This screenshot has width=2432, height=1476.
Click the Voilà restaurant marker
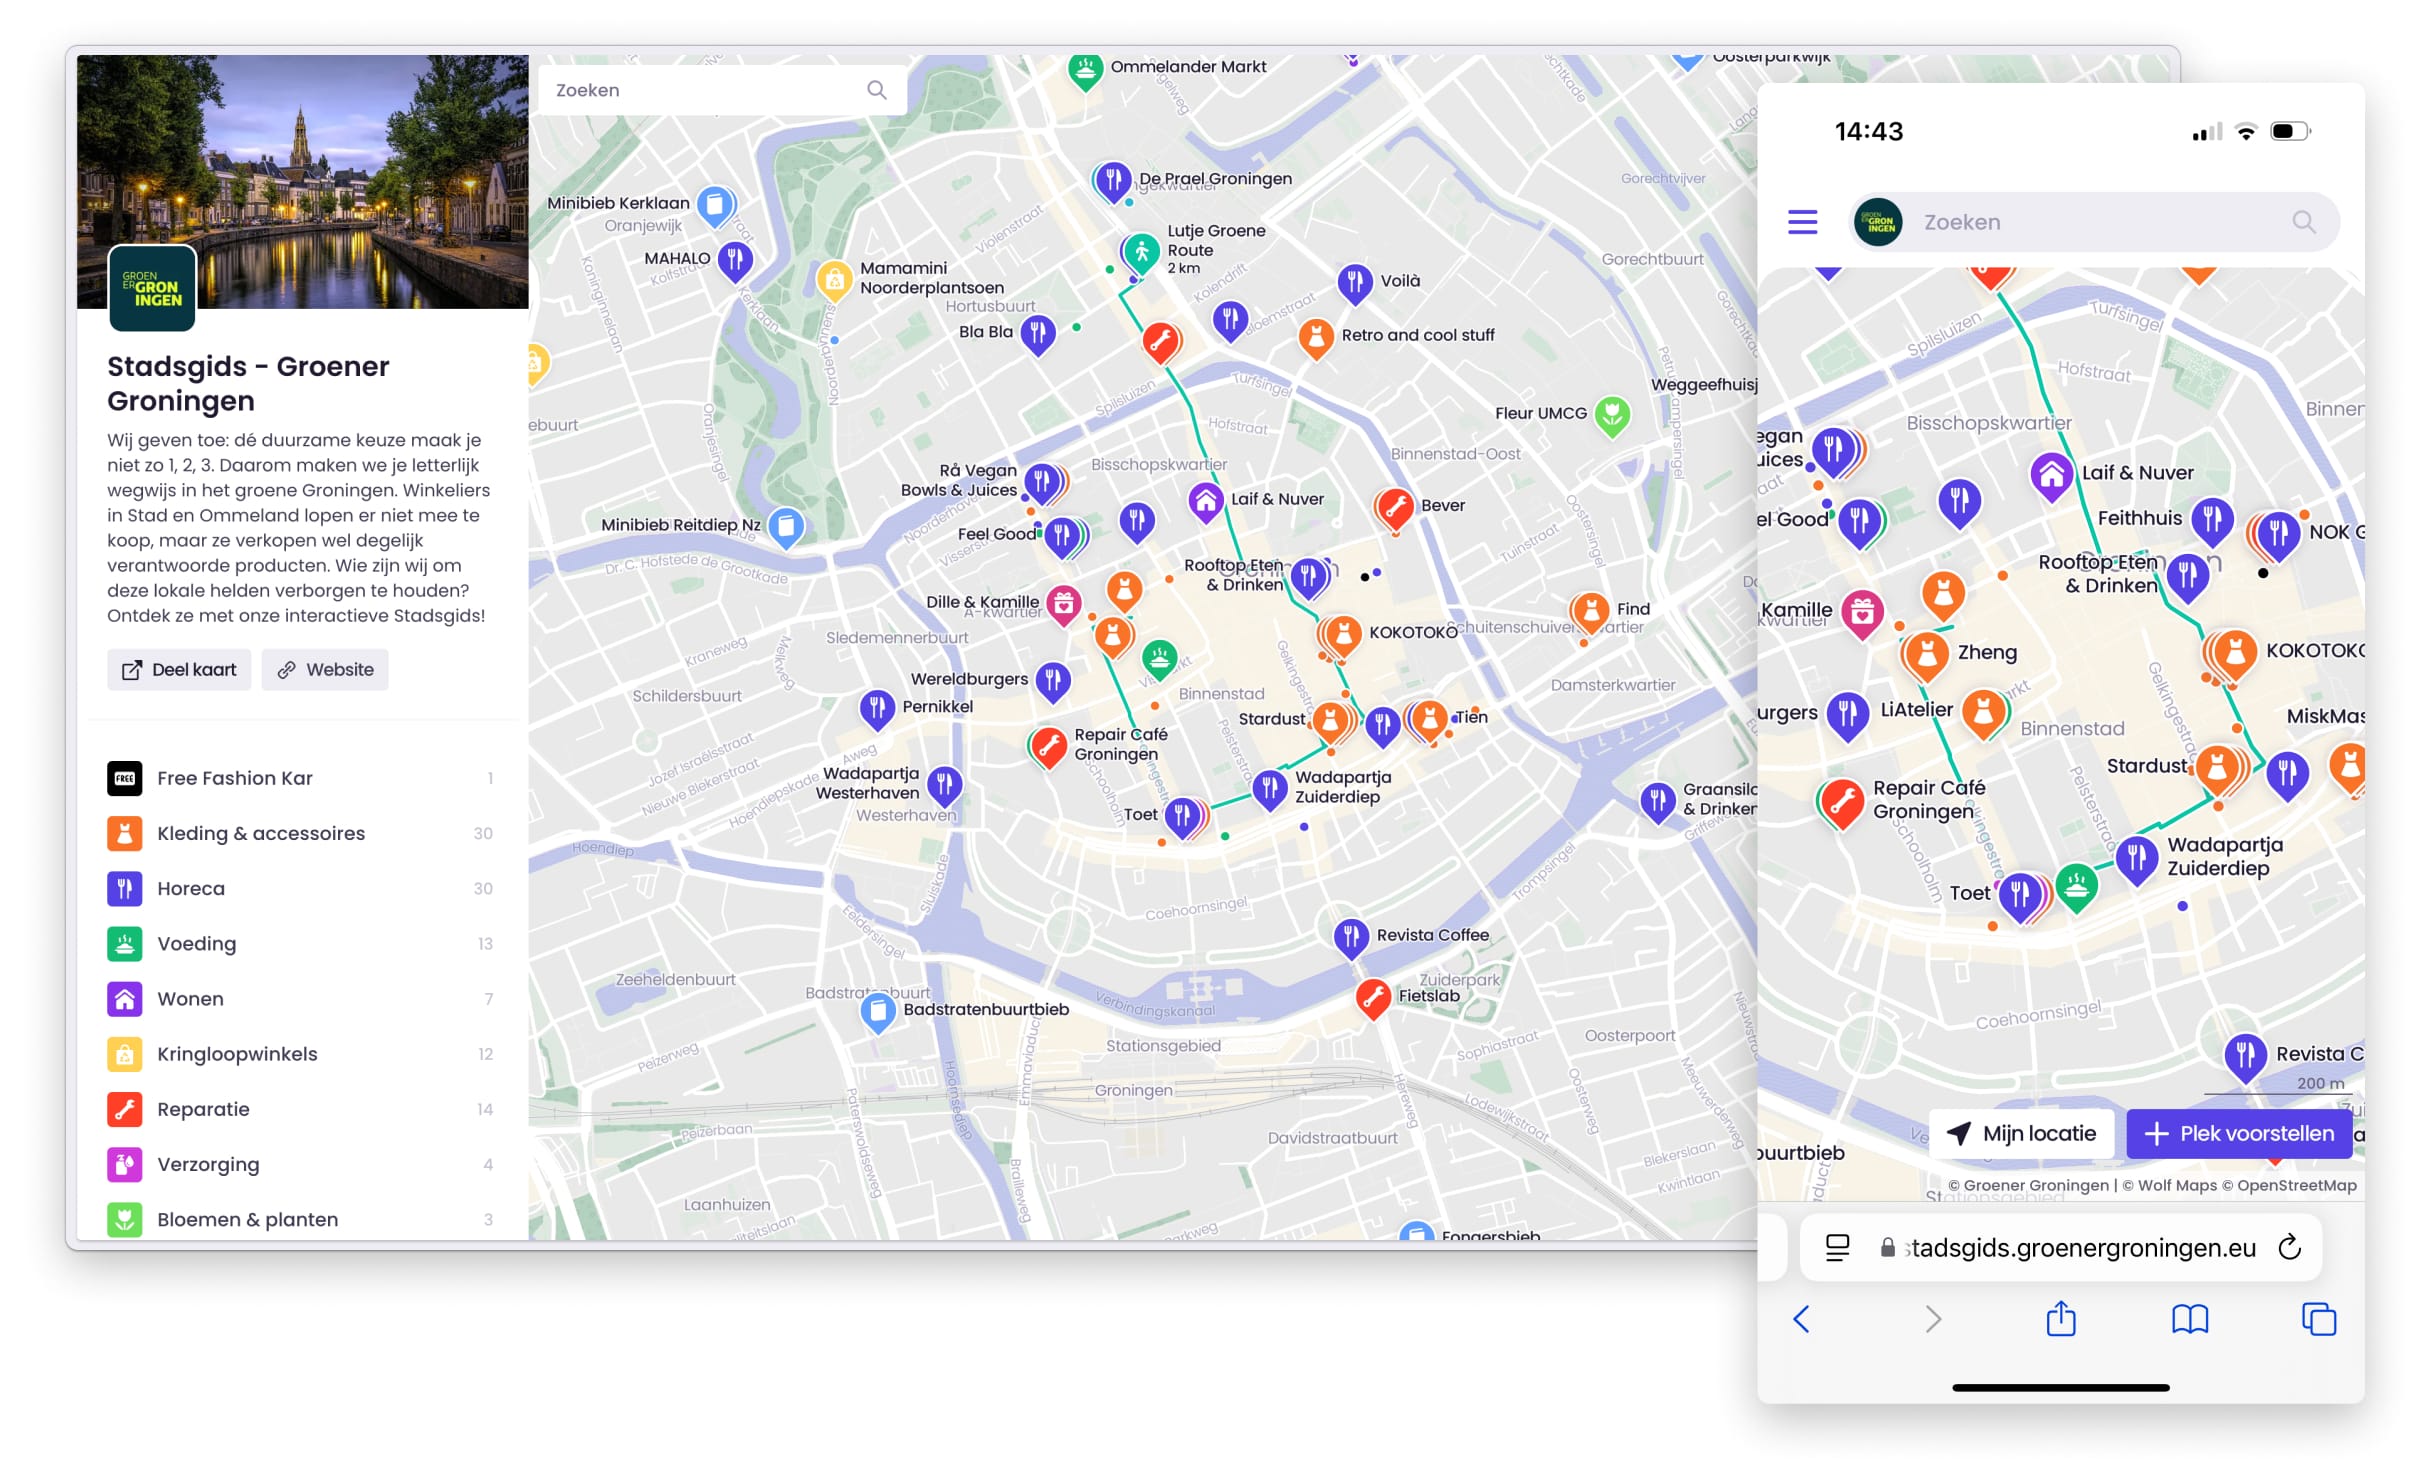pyautogui.click(x=1354, y=284)
